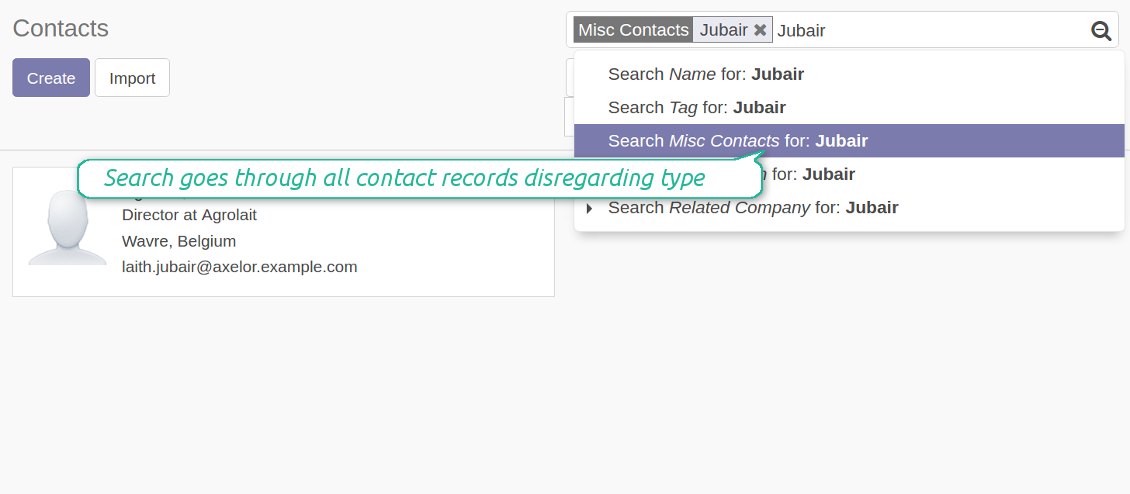Image resolution: width=1130 pixels, height=494 pixels.
Task: Select Search Name for Jubair
Action: [706, 74]
